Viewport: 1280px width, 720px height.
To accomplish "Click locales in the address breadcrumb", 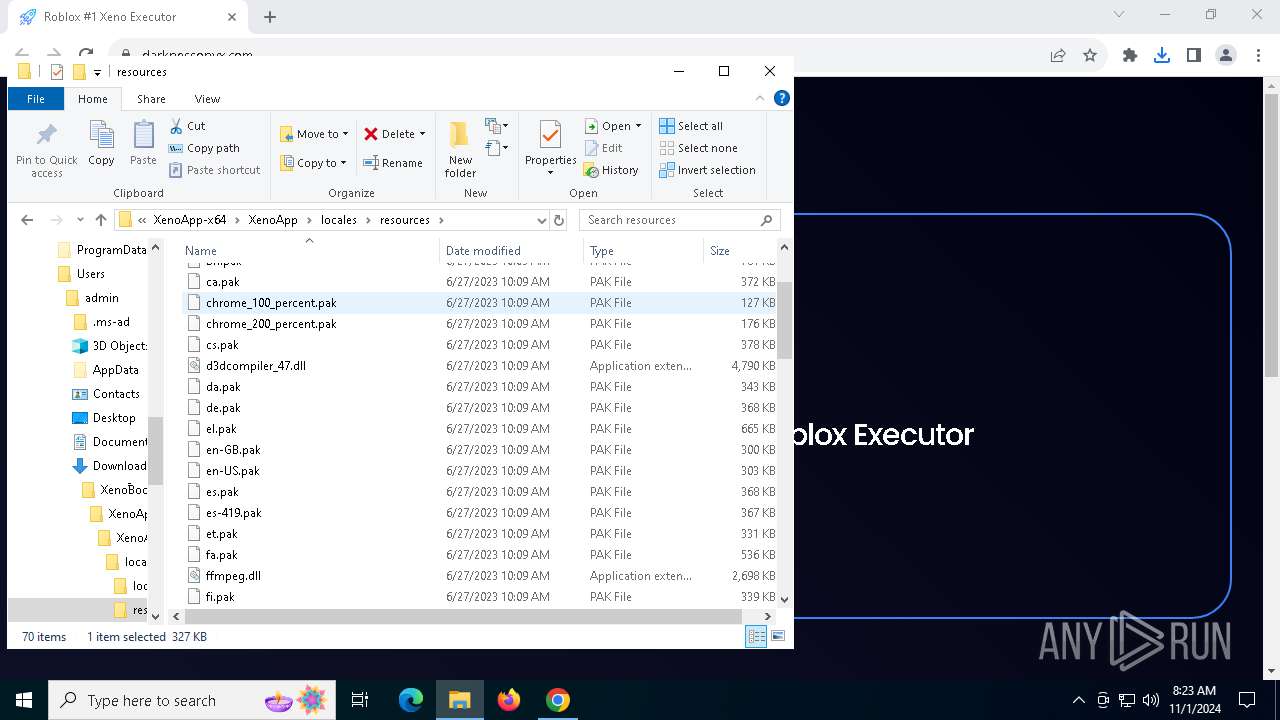I will 338,220.
